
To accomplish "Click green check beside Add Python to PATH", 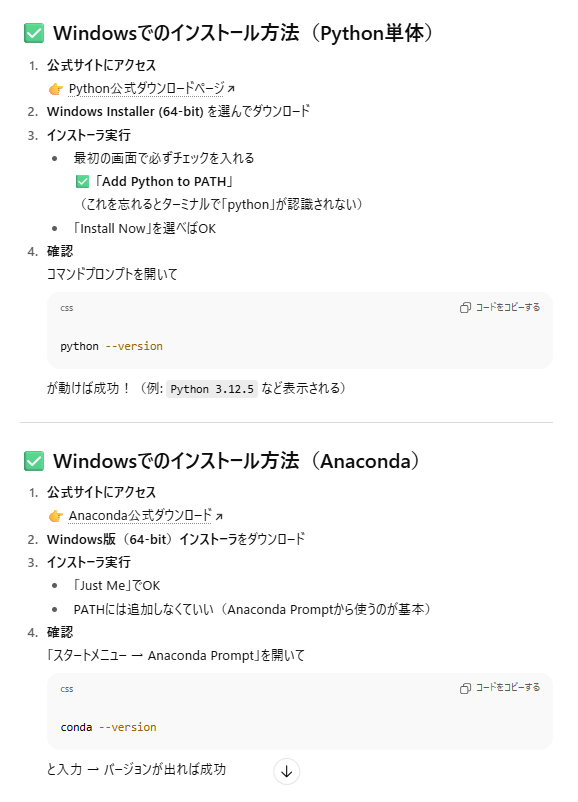I will coord(82,182).
